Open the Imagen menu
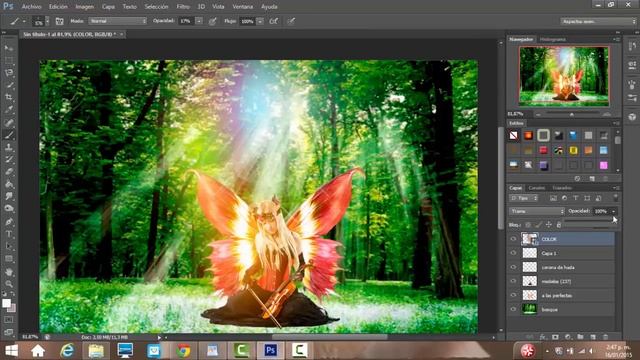 pos(84,7)
